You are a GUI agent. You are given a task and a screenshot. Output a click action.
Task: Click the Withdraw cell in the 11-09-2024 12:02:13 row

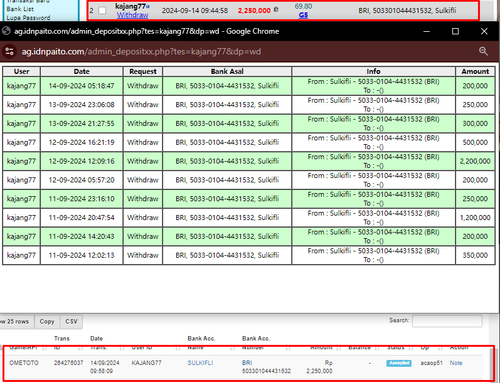(x=143, y=255)
